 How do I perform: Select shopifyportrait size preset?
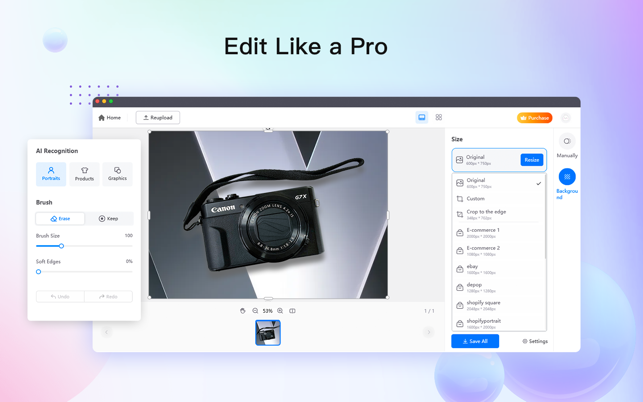tap(499, 323)
